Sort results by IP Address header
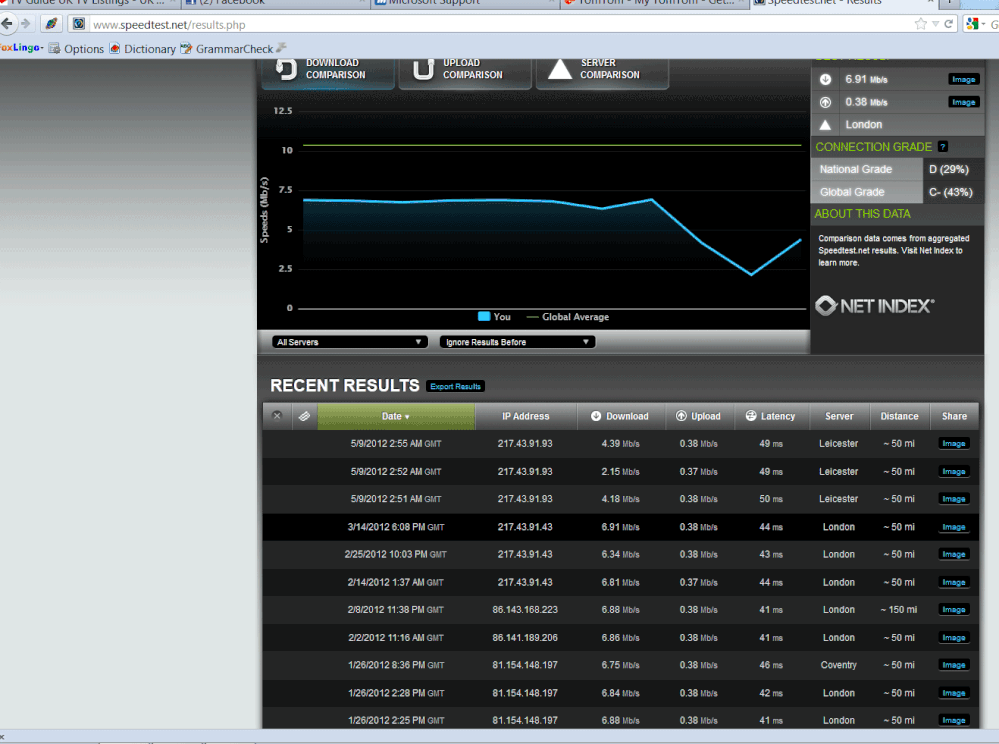999x744 pixels. click(526, 416)
